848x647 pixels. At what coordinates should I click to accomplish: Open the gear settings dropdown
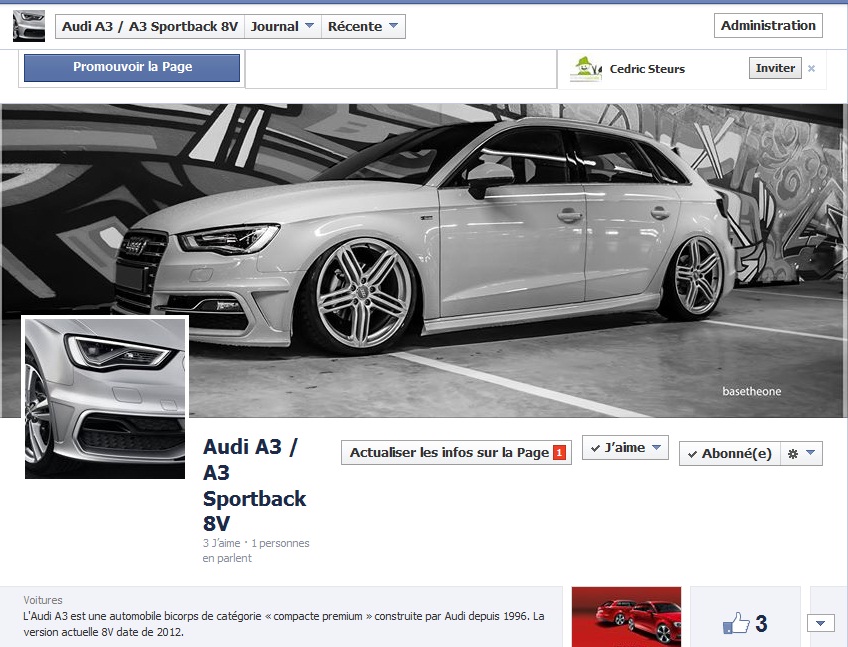(801, 454)
